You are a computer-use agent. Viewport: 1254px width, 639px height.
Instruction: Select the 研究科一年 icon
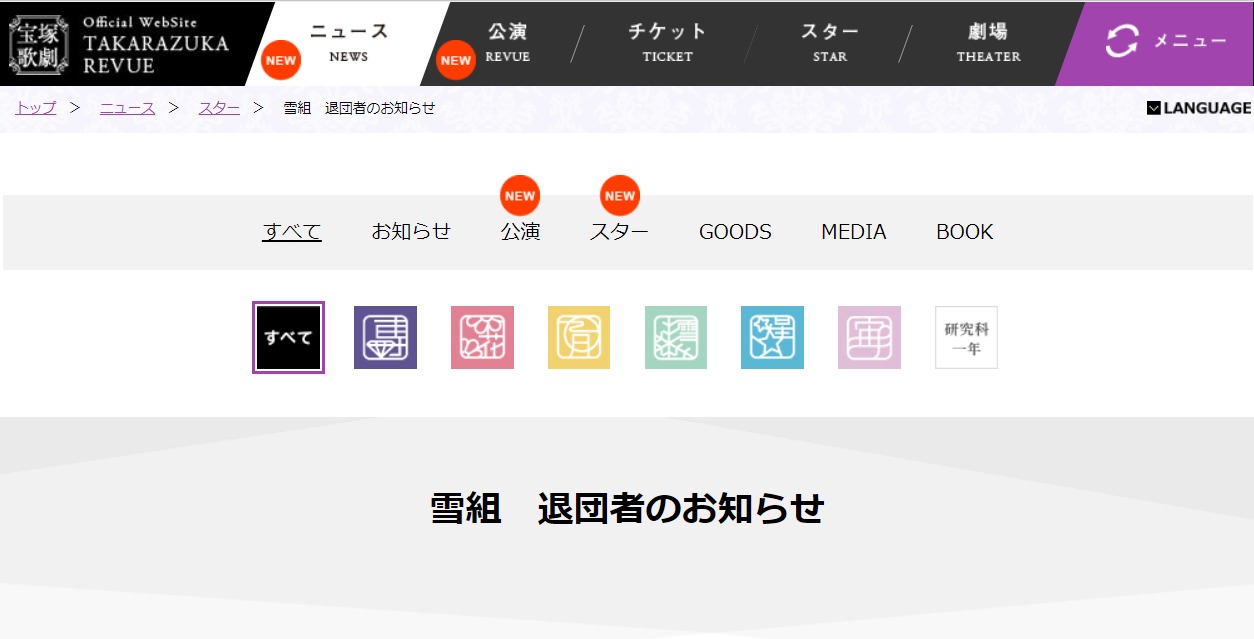pos(966,337)
